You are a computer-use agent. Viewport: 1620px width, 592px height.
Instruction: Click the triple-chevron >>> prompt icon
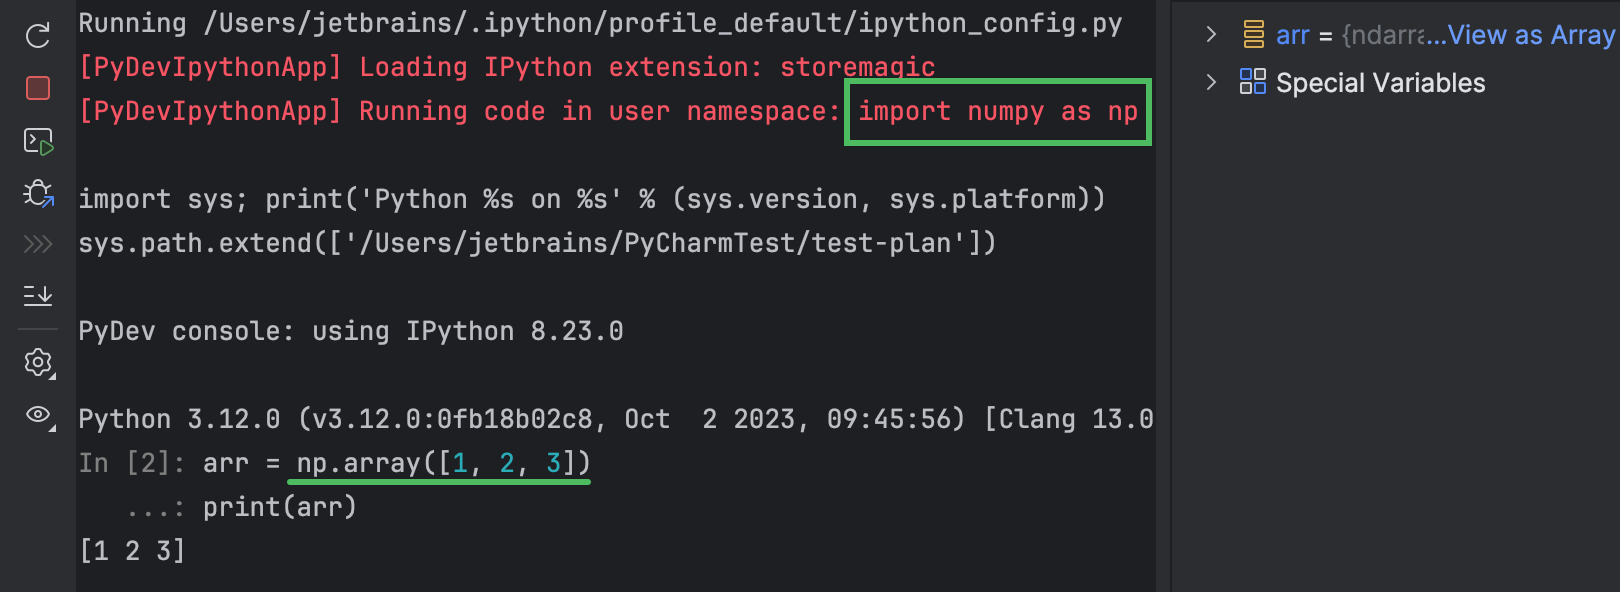point(38,244)
